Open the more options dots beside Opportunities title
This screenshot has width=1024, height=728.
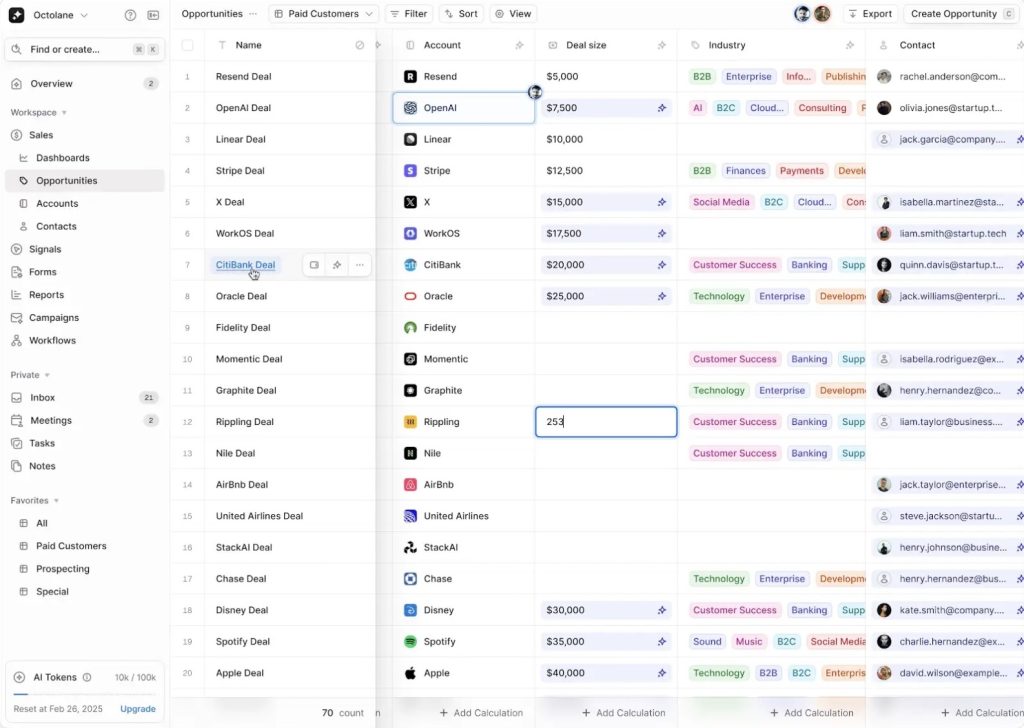[x=253, y=14]
